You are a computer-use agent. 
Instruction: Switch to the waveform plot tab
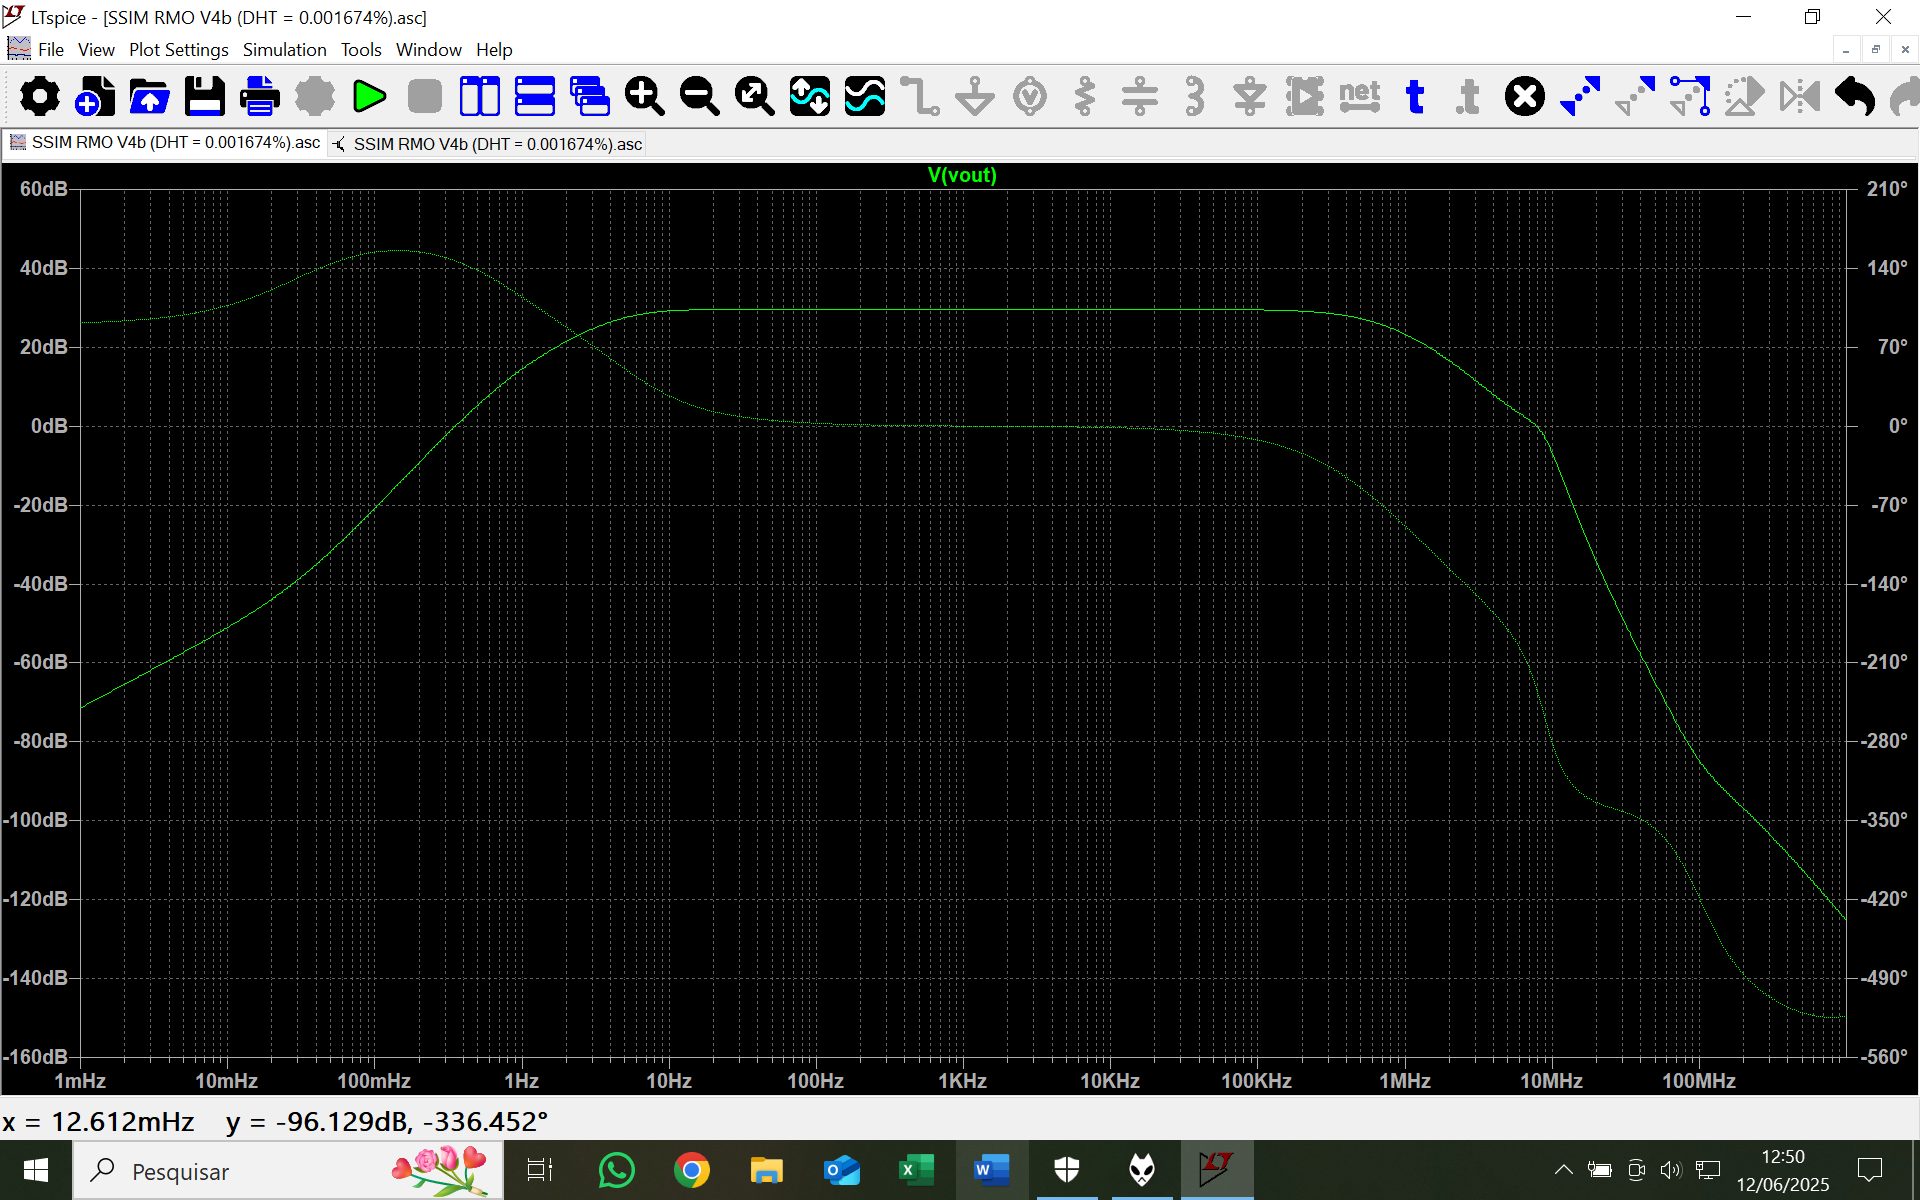(165, 143)
